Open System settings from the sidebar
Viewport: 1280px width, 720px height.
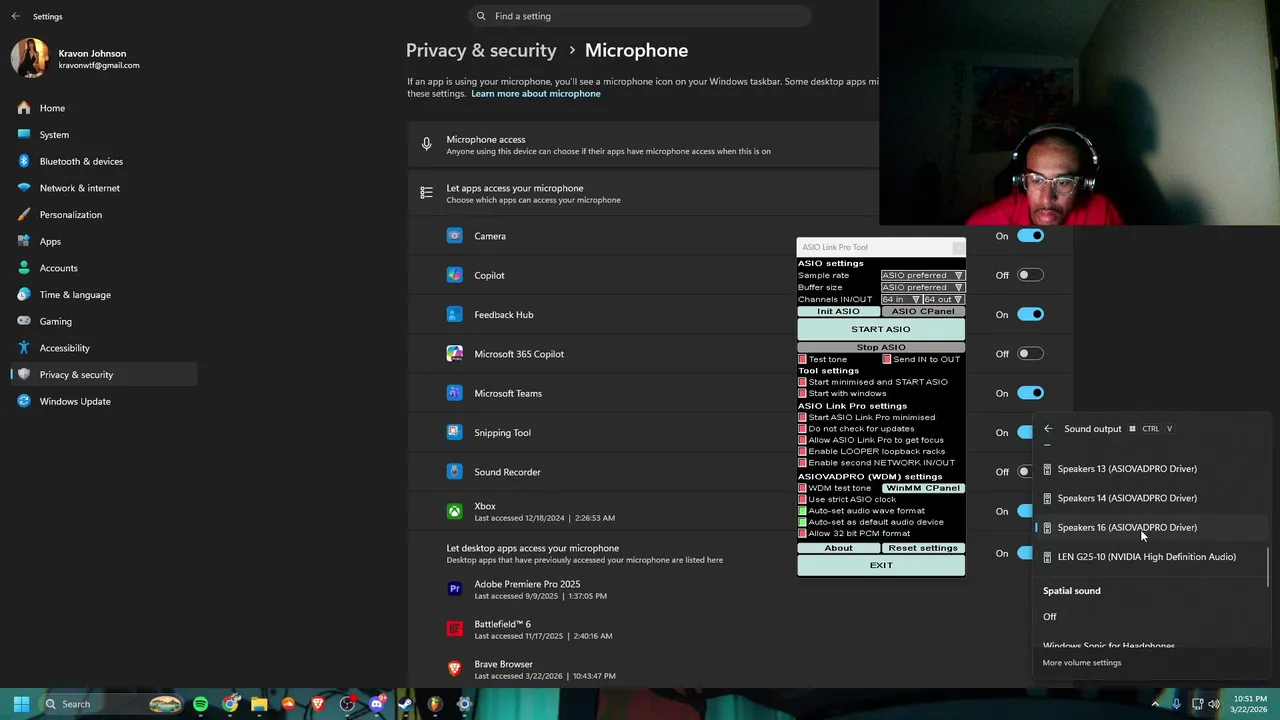104,134
